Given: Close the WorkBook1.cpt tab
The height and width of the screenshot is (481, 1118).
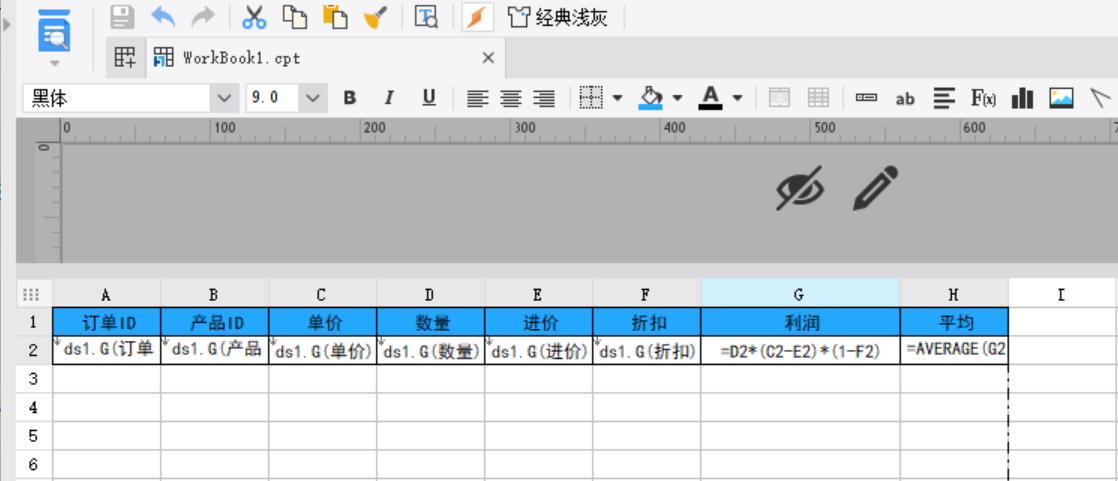Looking at the screenshot, I should [488, 58].
